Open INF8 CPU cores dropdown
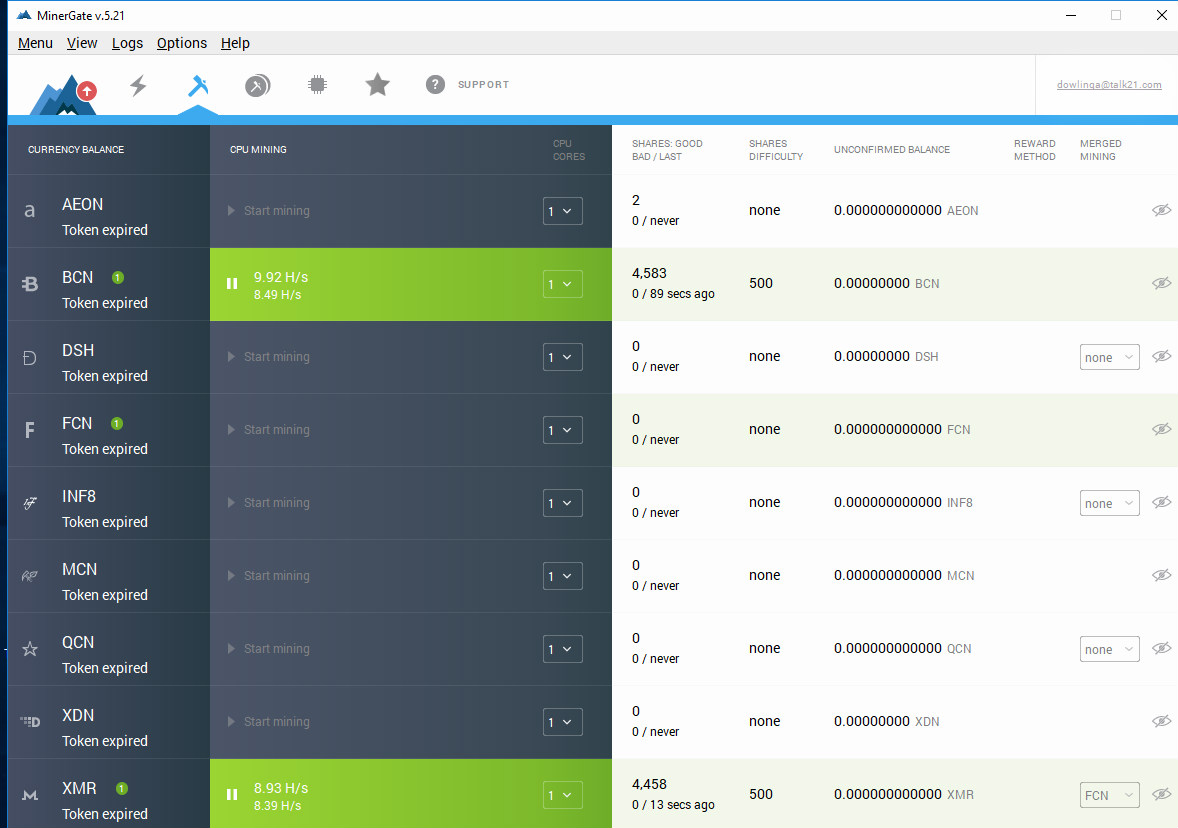 [563, 503]
